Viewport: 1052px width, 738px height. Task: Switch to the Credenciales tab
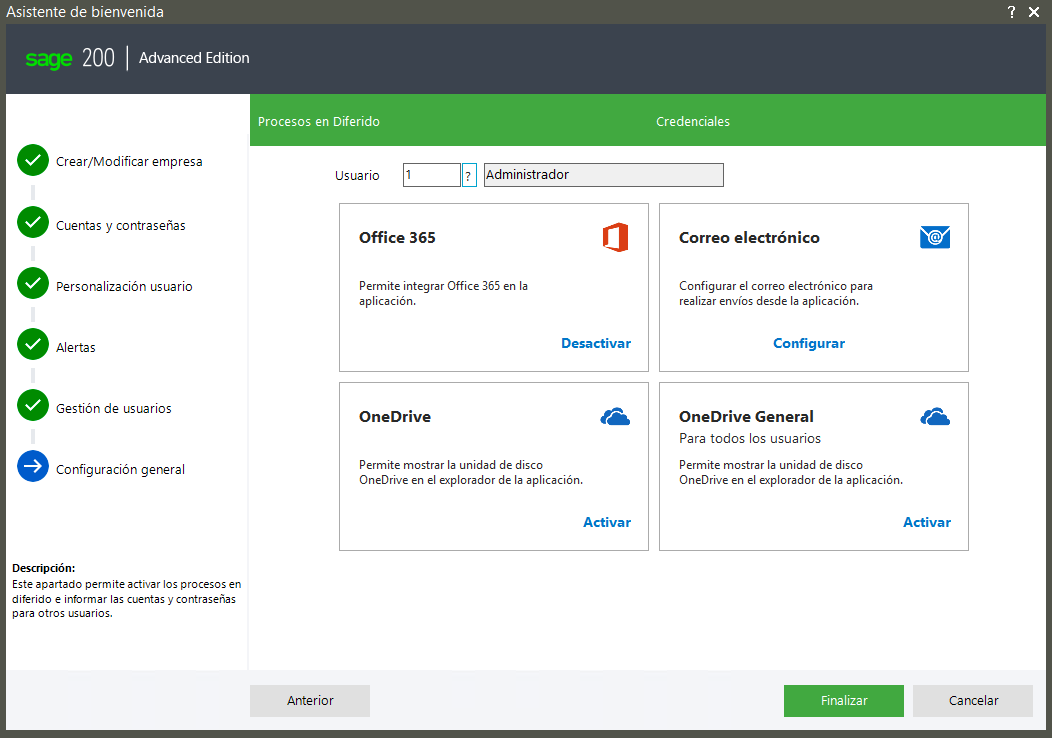click(x=692, y=121)
